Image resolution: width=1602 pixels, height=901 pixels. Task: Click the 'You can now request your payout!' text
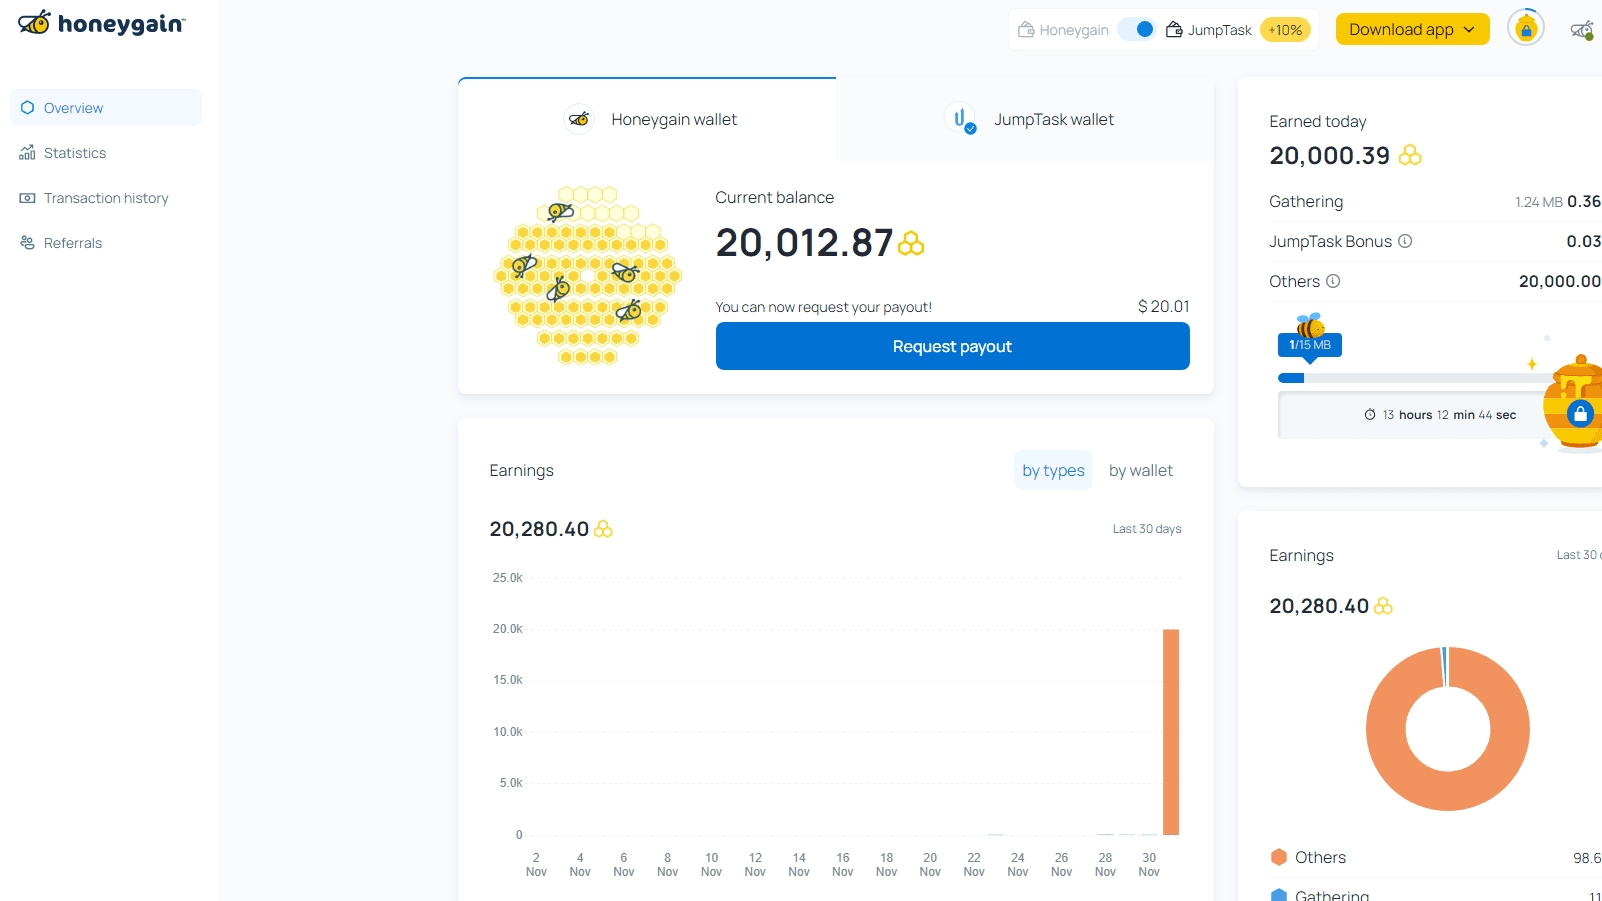pos(824,307)
